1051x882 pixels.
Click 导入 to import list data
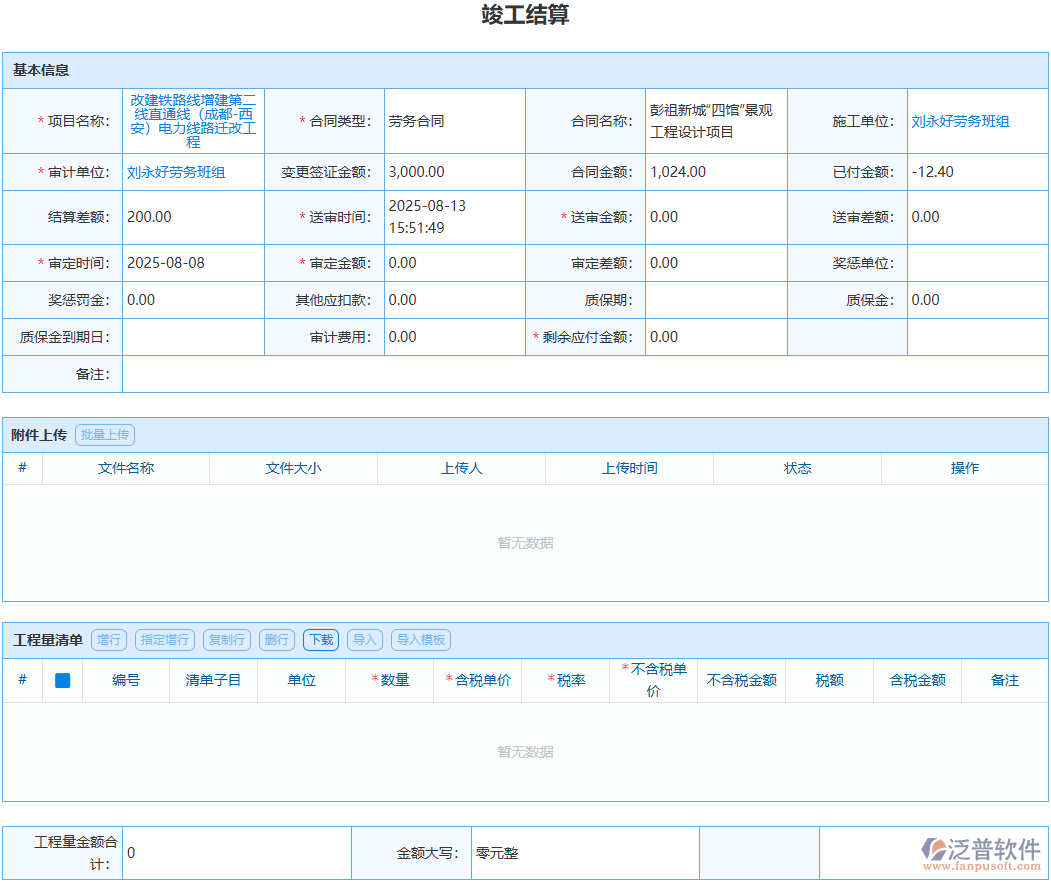coord(364,640)
